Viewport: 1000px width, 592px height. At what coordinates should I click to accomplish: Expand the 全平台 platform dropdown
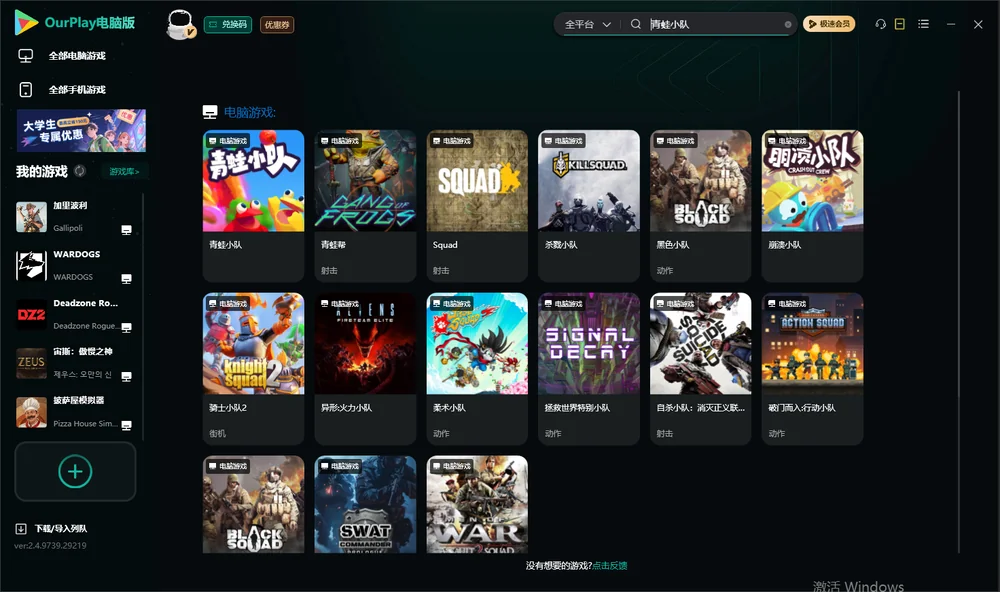point(587,24)
